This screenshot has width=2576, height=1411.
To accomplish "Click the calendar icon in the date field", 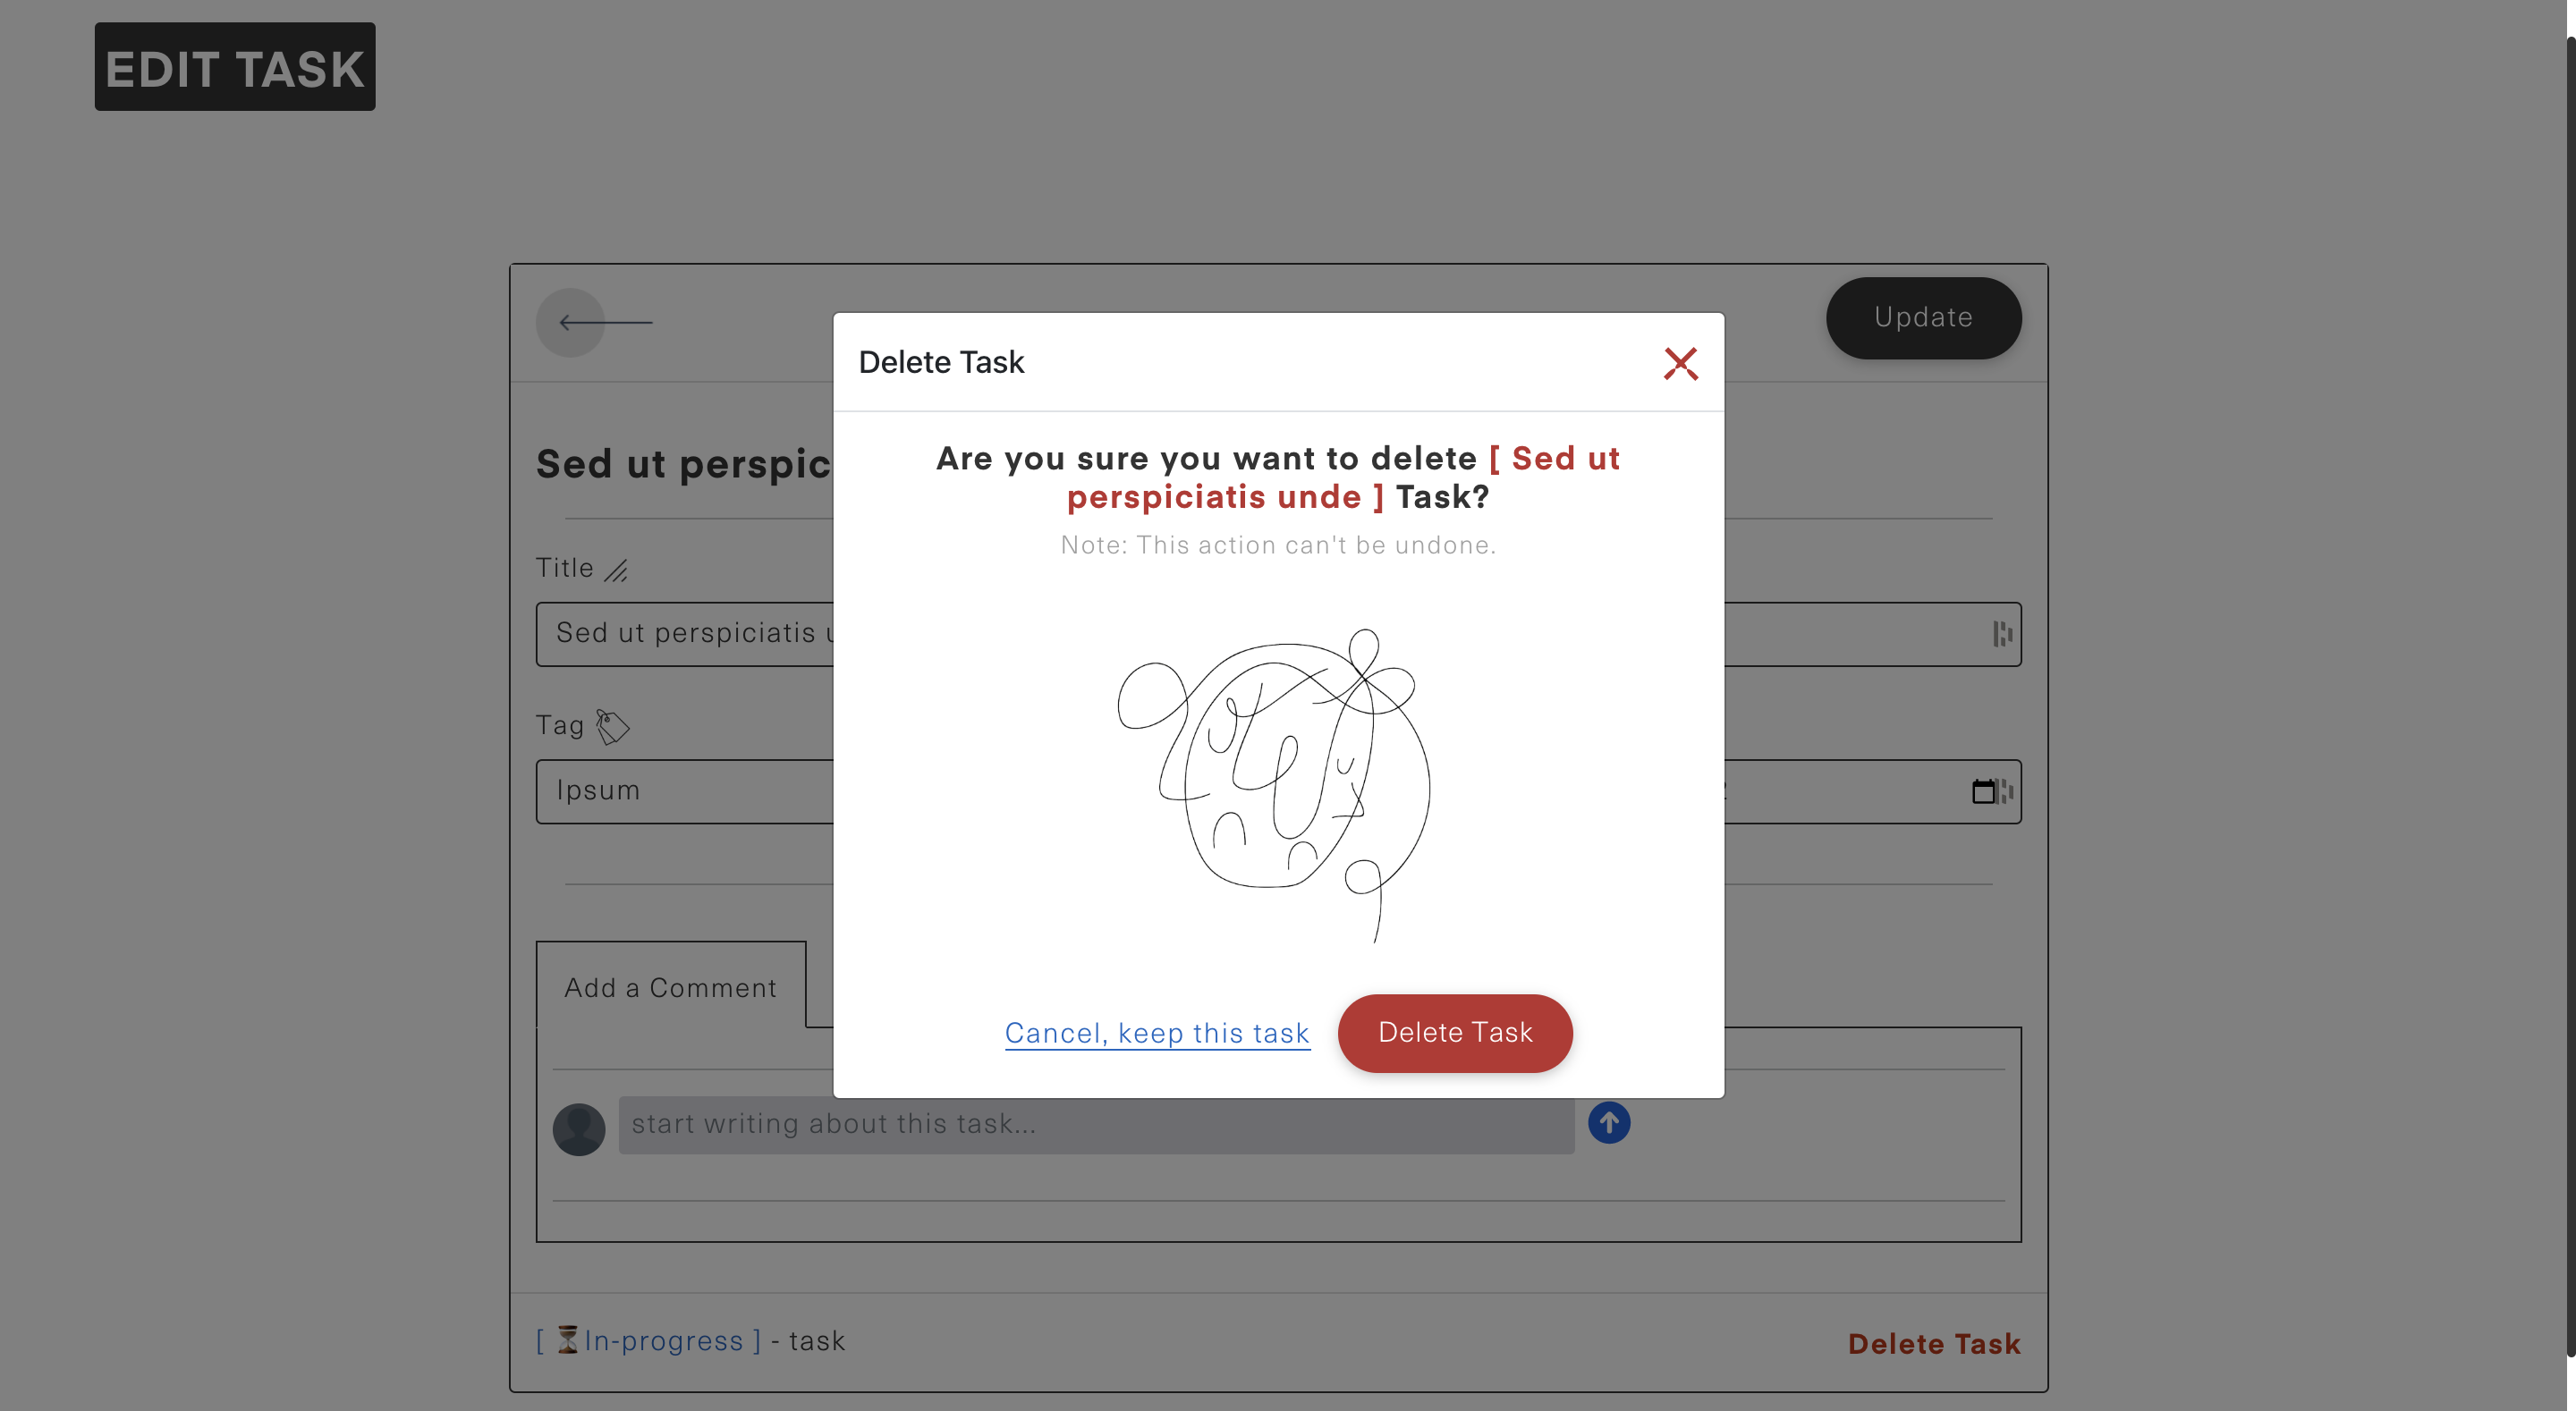I will 1982,791.
